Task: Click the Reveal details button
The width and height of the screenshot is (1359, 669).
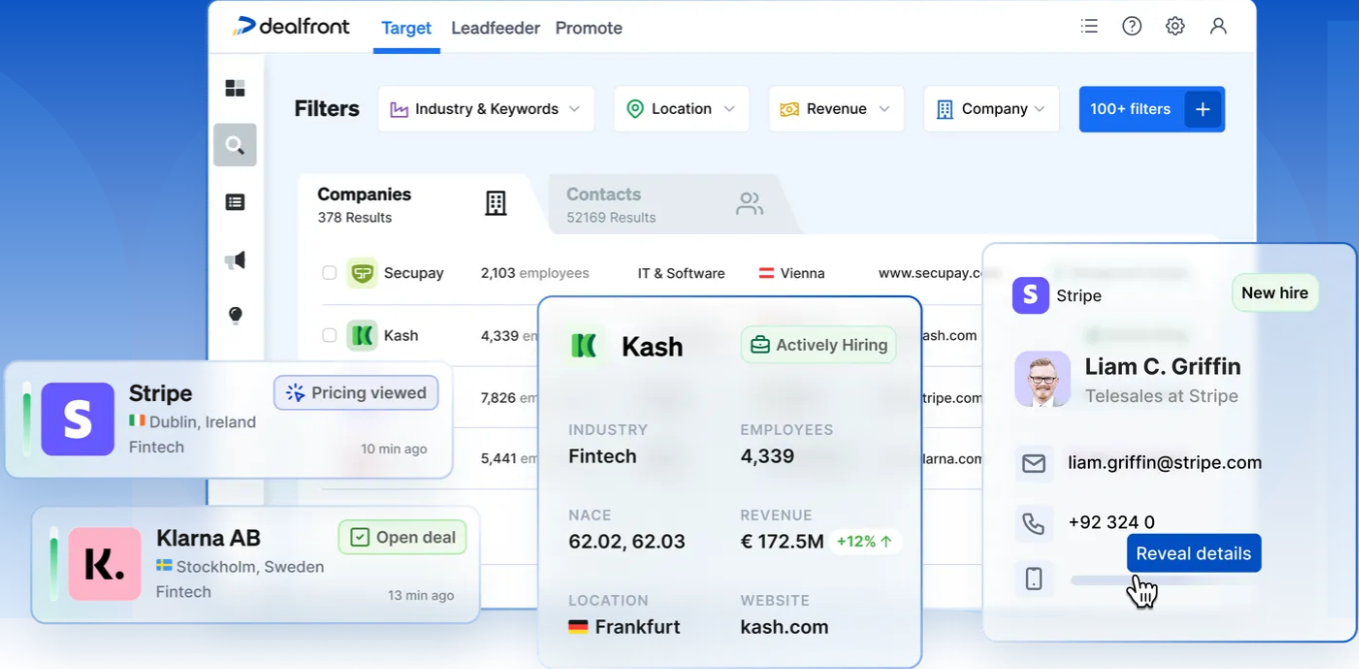Action: [x=1194, y=553]
